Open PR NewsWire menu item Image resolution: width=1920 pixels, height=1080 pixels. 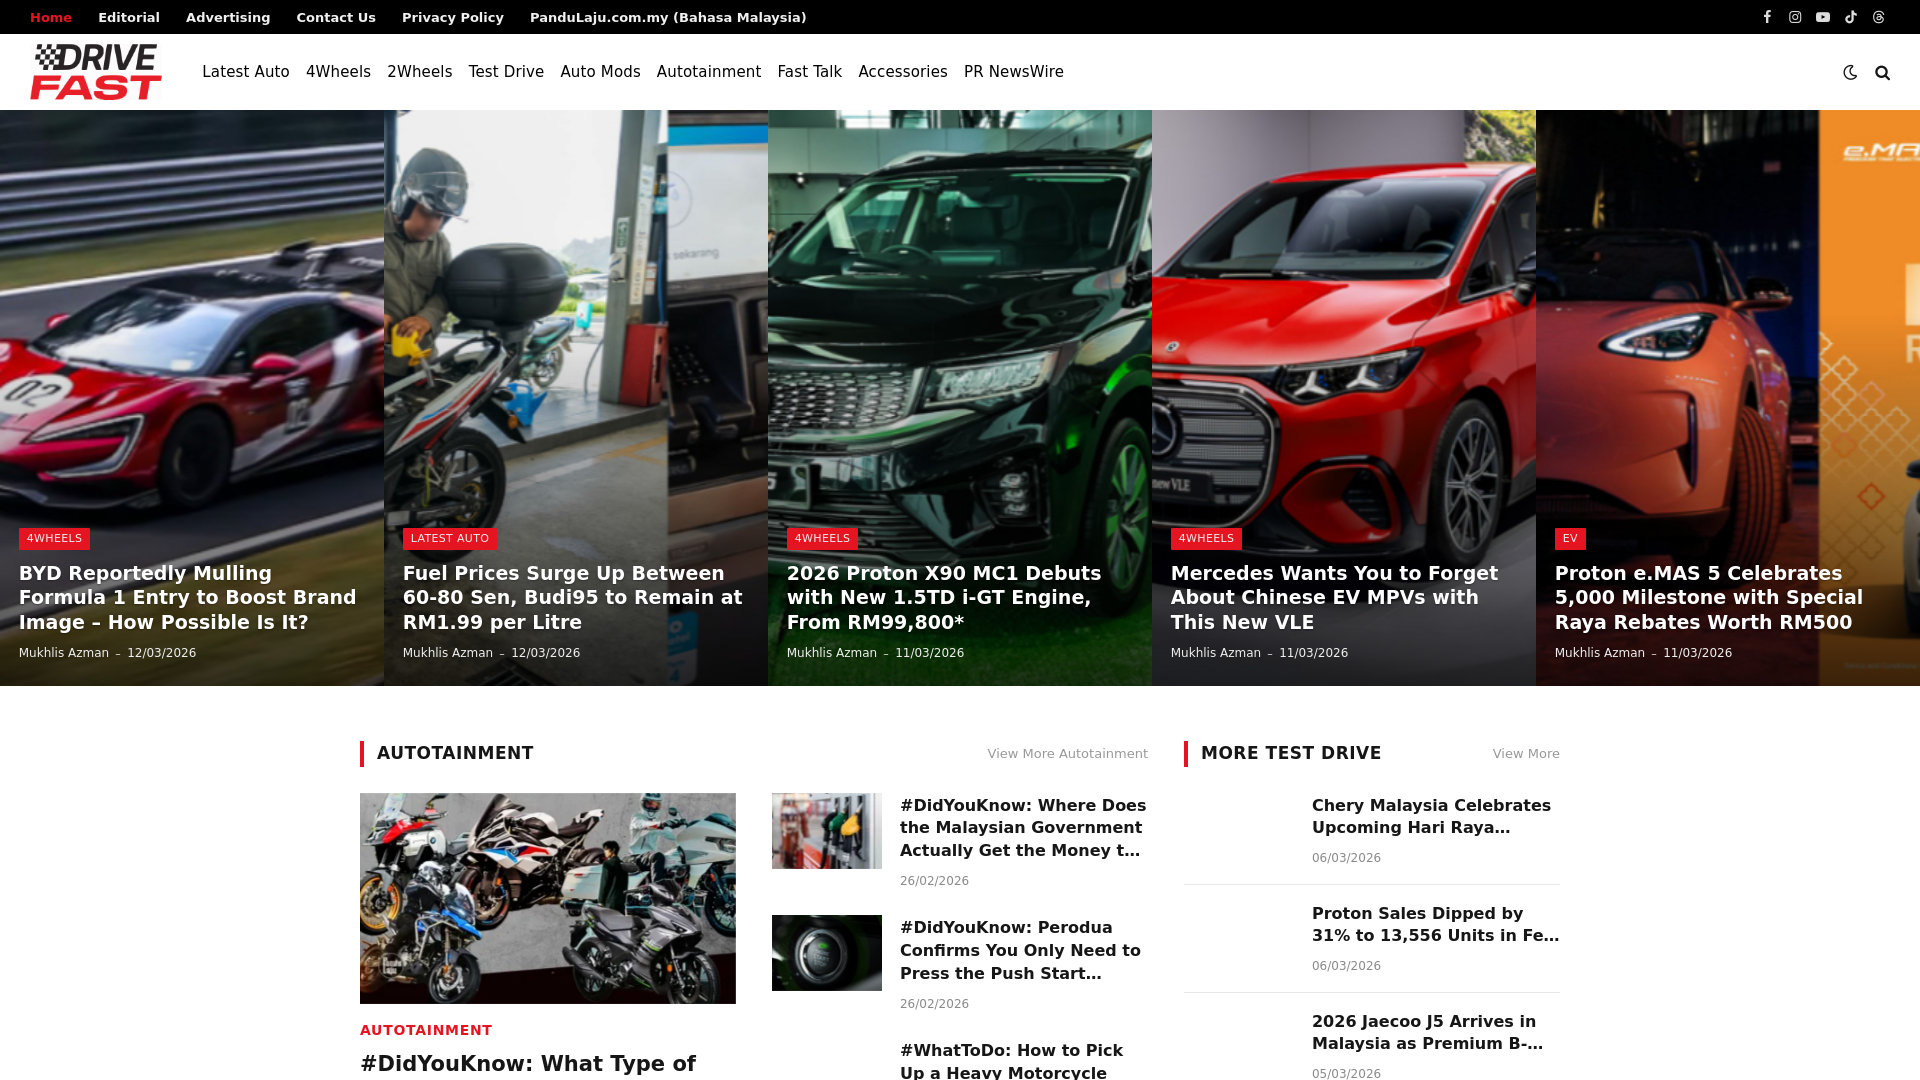tap(1014, 72)
